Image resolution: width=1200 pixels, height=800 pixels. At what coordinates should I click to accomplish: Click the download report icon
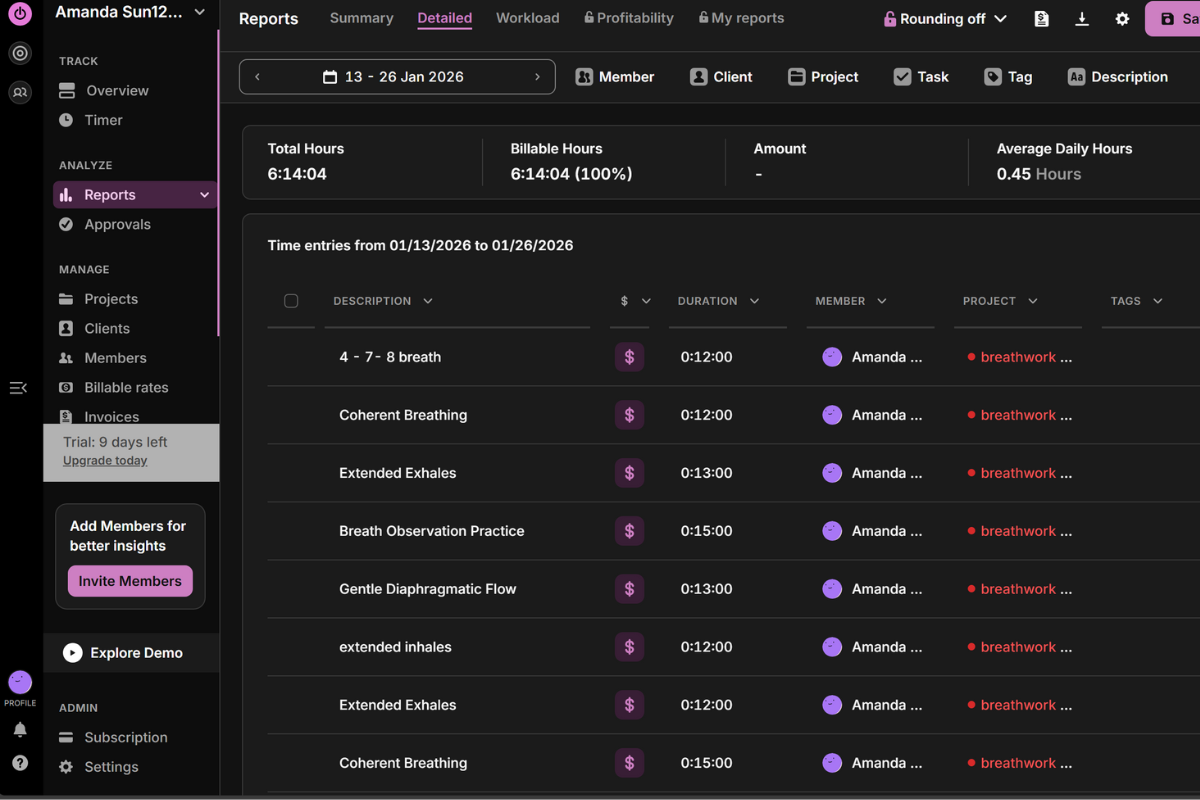point(1082,19)
